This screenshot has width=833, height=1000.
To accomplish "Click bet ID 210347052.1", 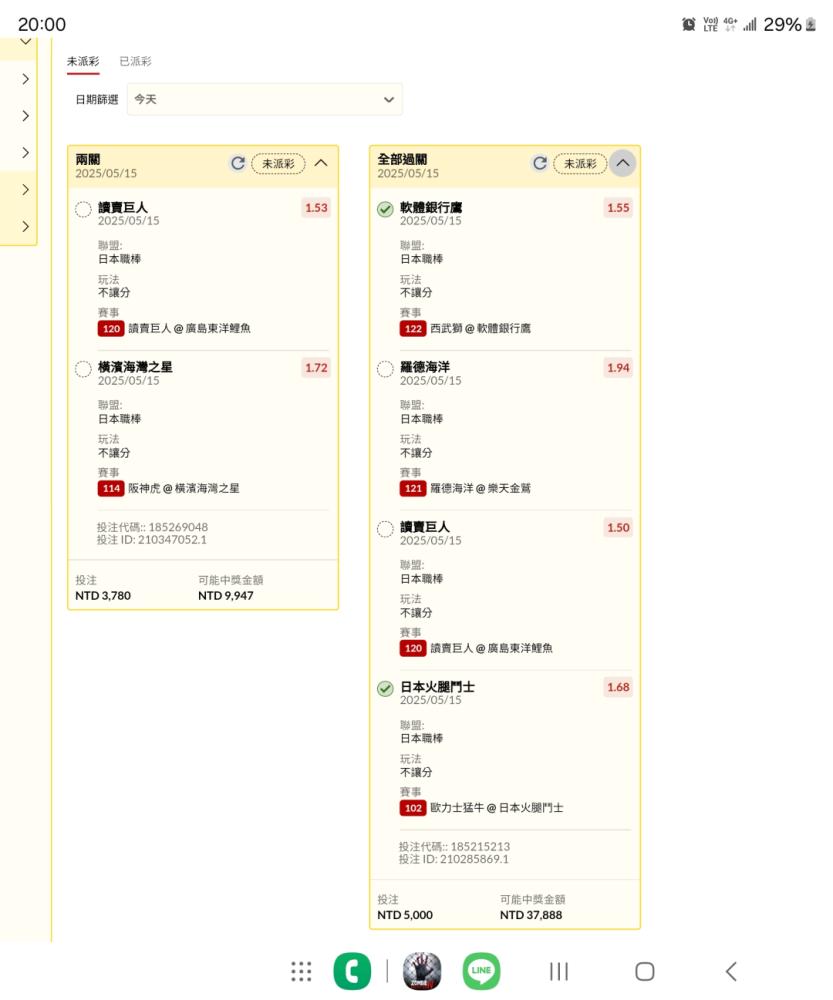I will [x=164, y=540].
